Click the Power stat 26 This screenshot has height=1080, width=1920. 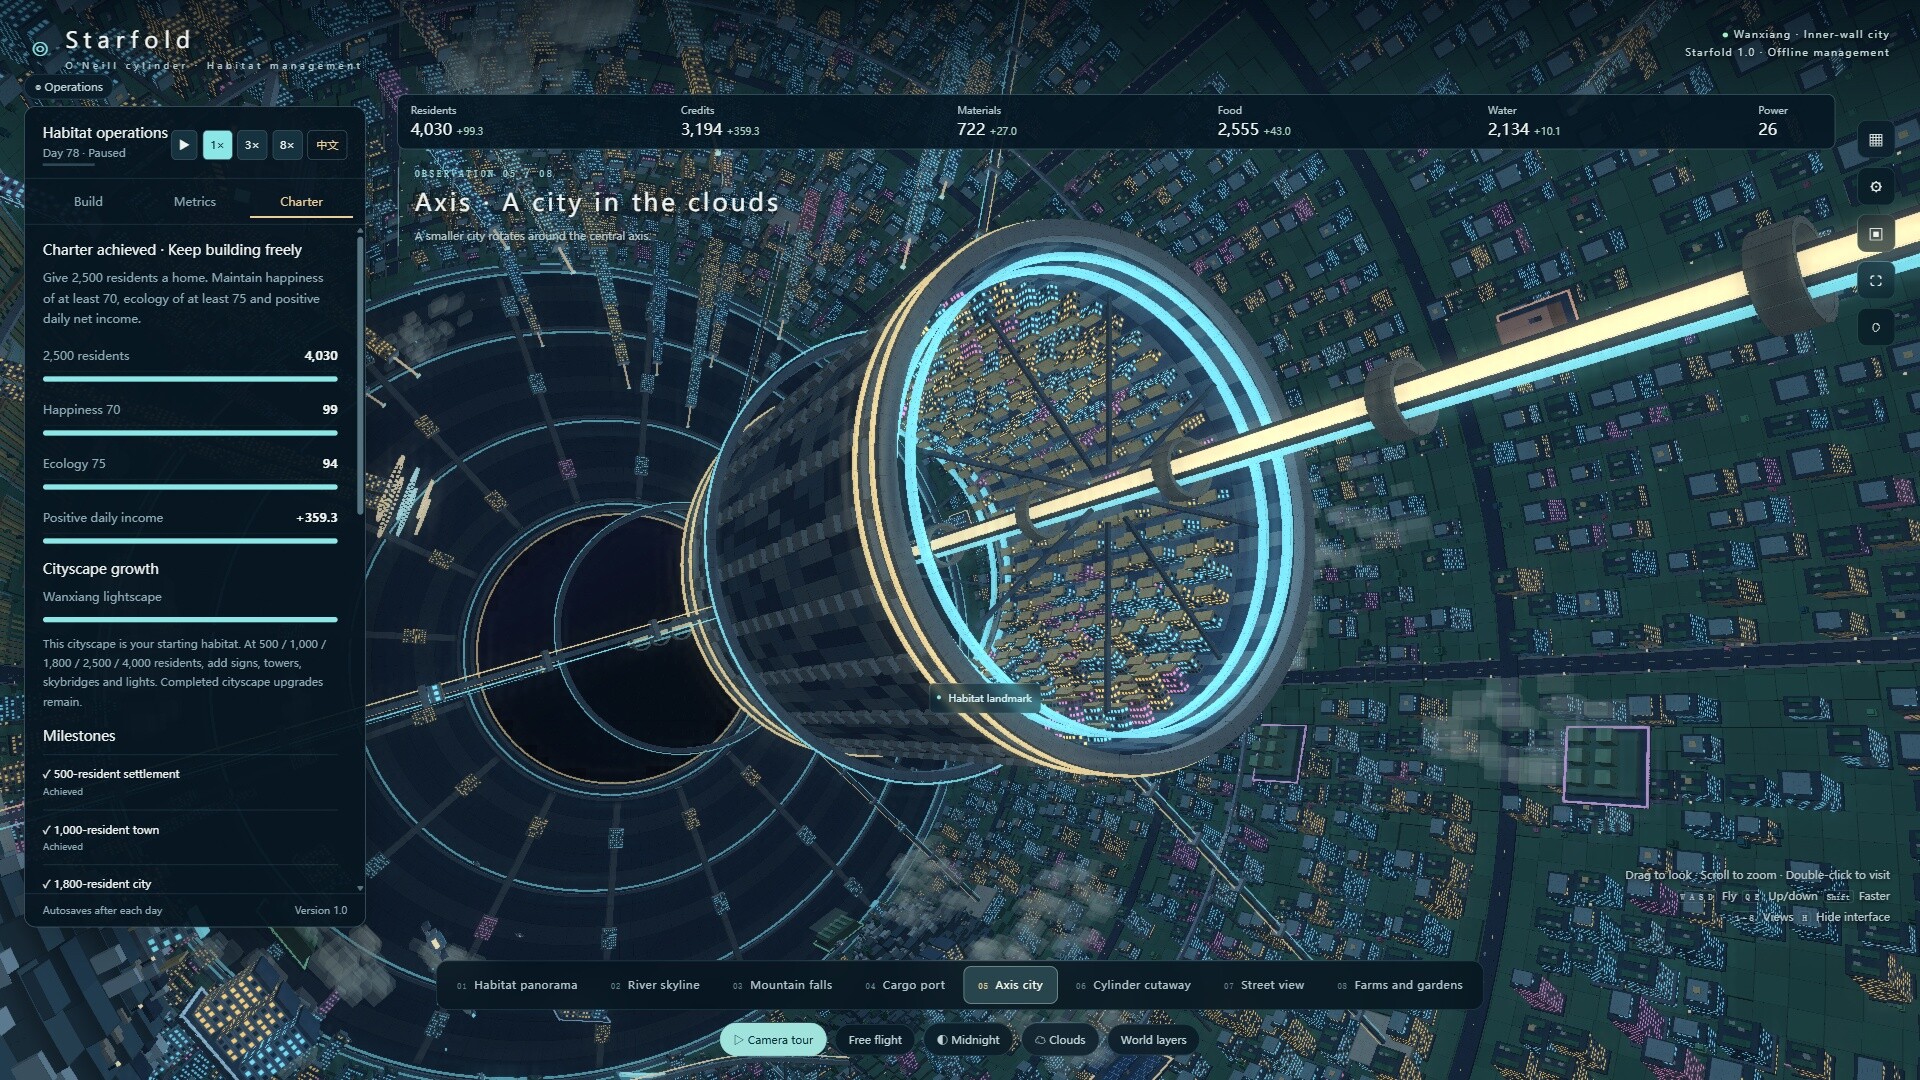point(1772,122)
